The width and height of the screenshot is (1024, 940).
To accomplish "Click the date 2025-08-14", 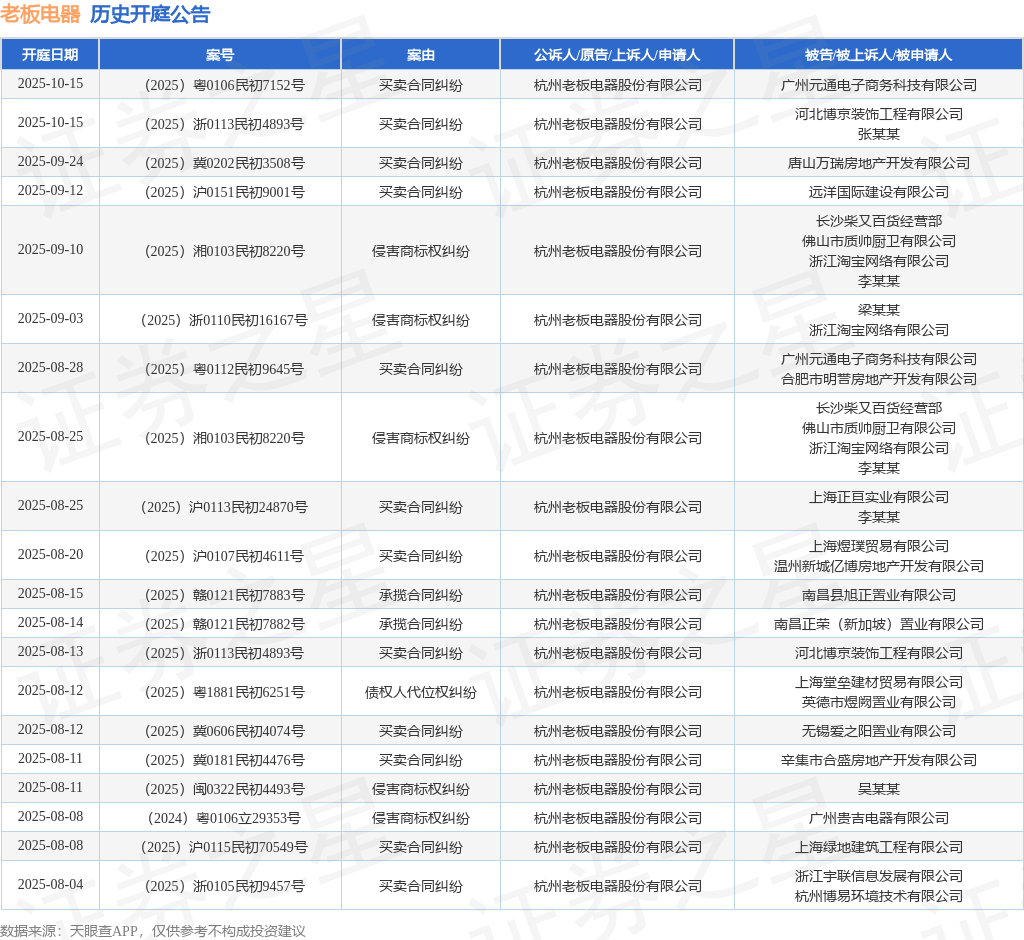I will [x=50, y=622].
